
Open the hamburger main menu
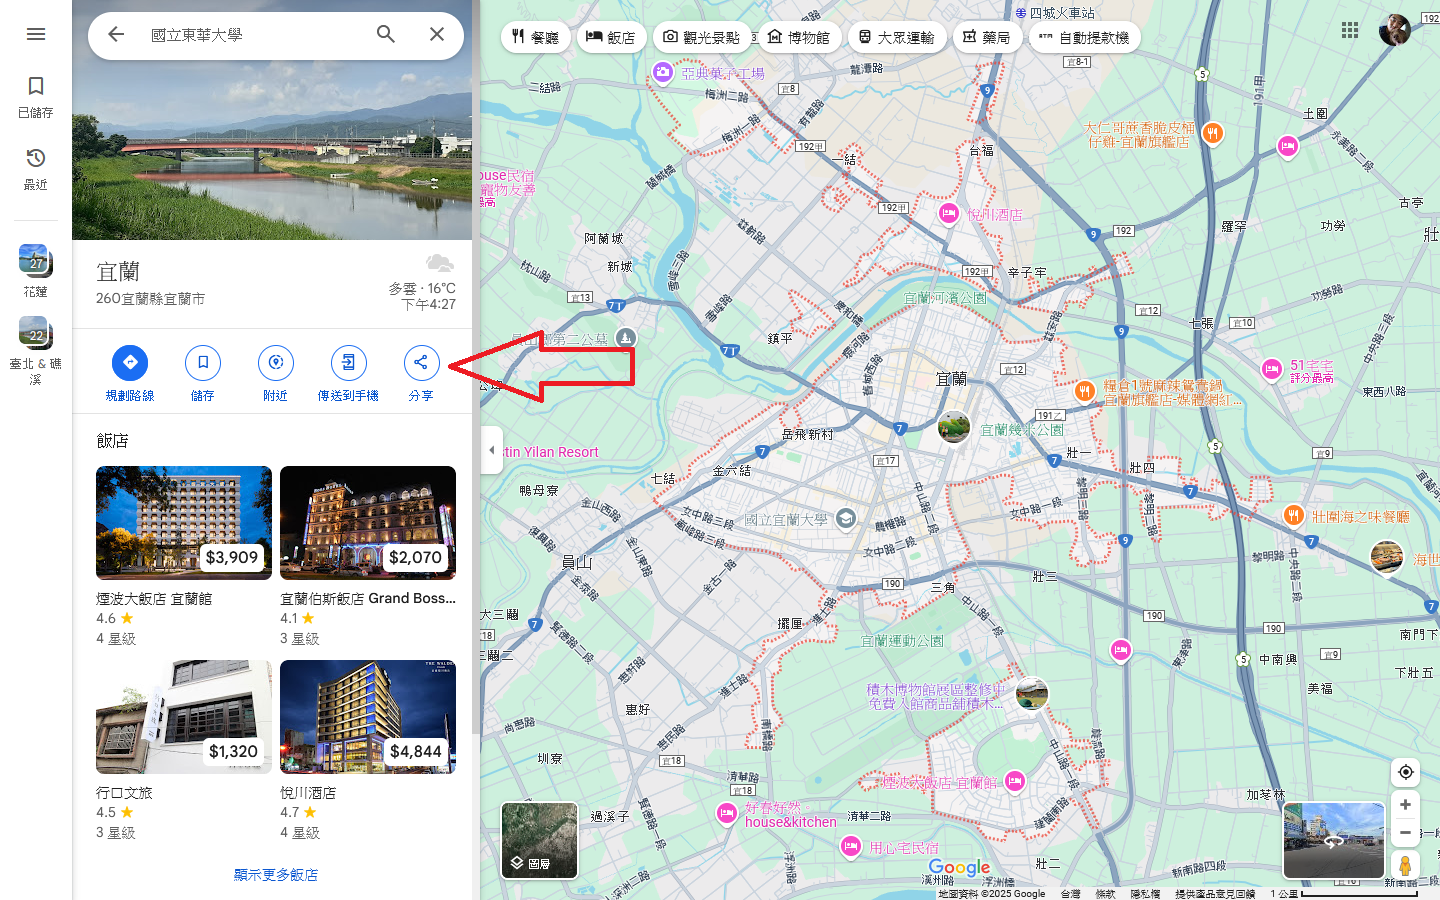36,34
